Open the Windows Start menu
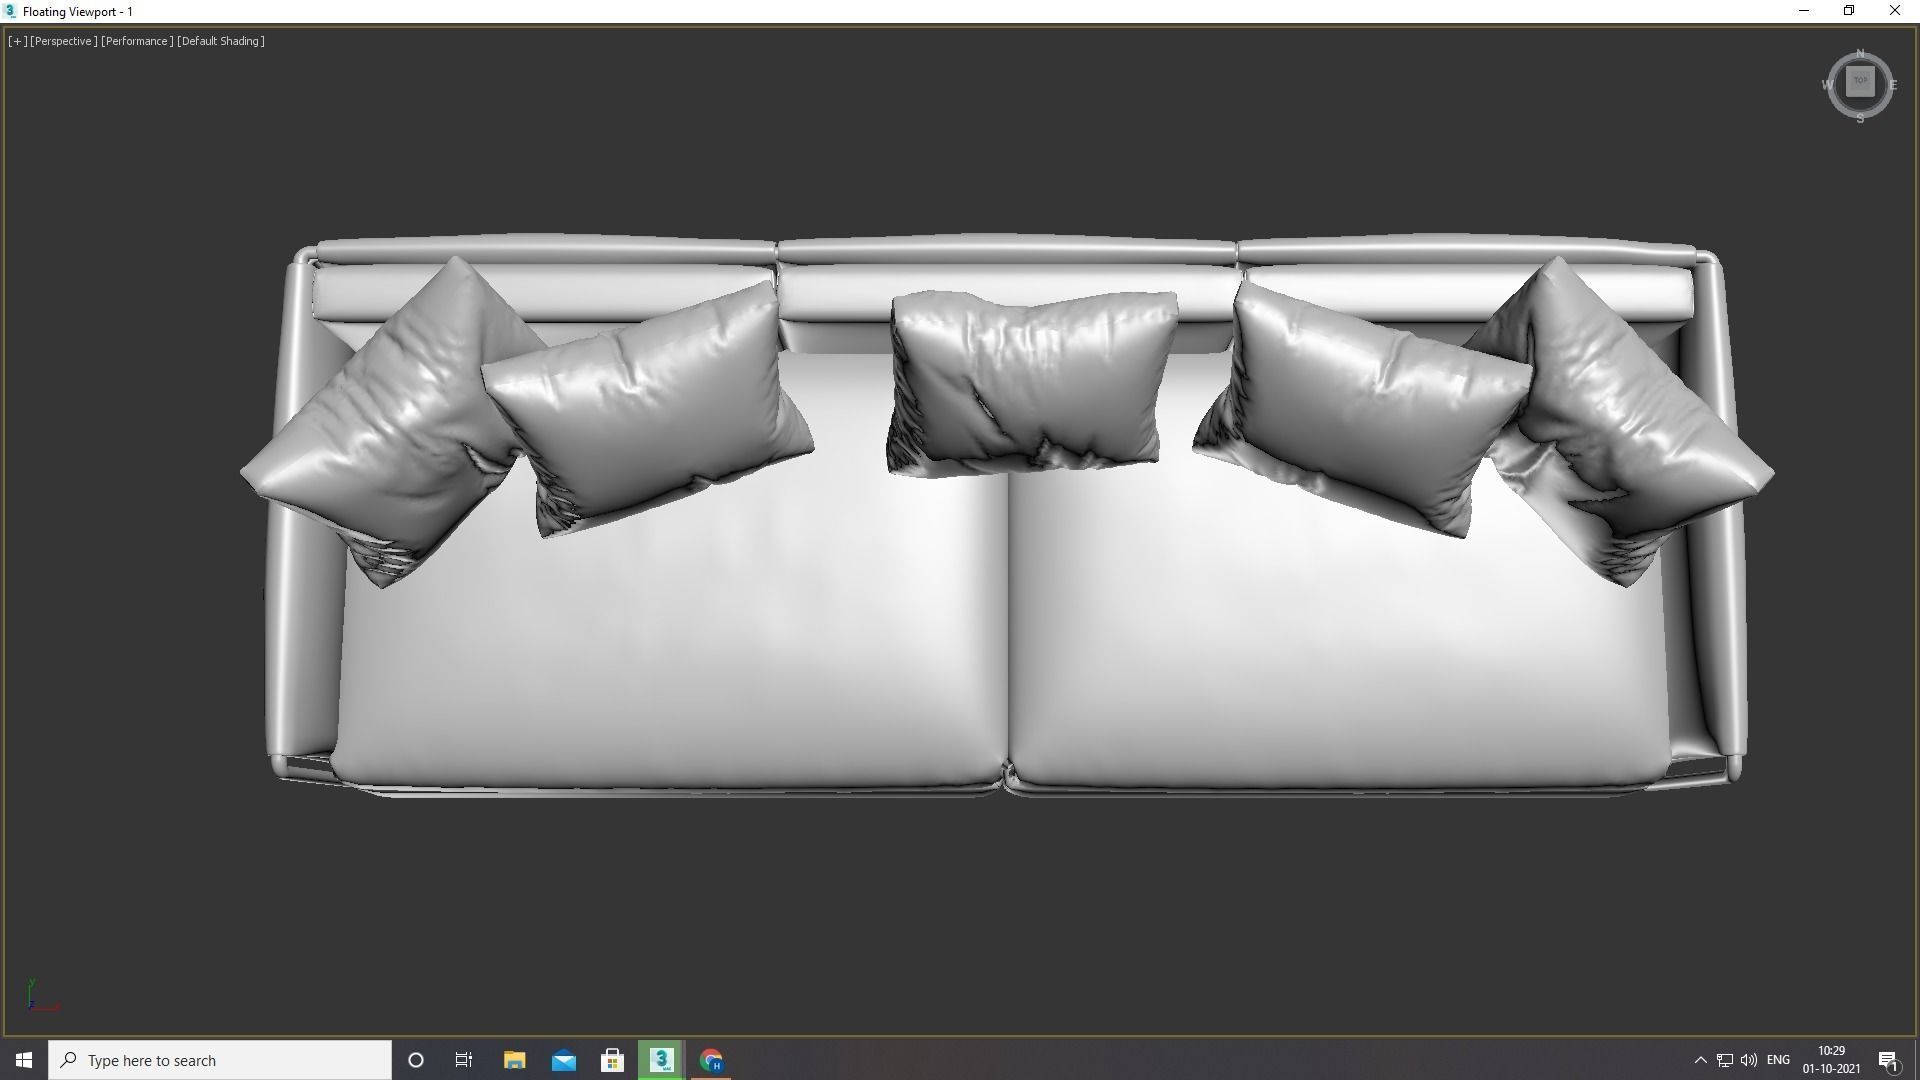The width and height of the screenshot is (1920, 1080). coord(24,1060)
